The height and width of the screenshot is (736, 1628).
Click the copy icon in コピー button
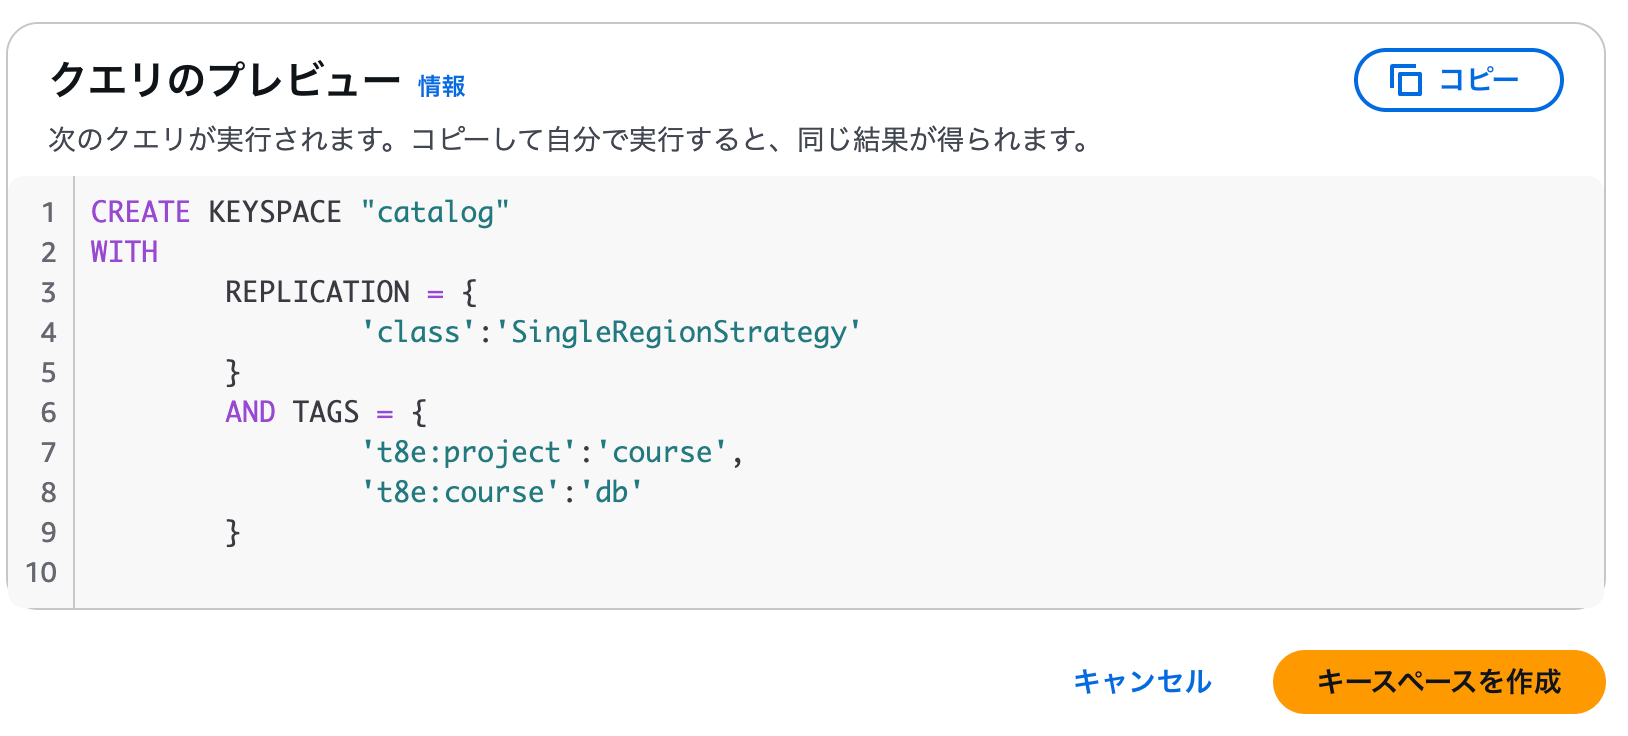(1406, 80)
